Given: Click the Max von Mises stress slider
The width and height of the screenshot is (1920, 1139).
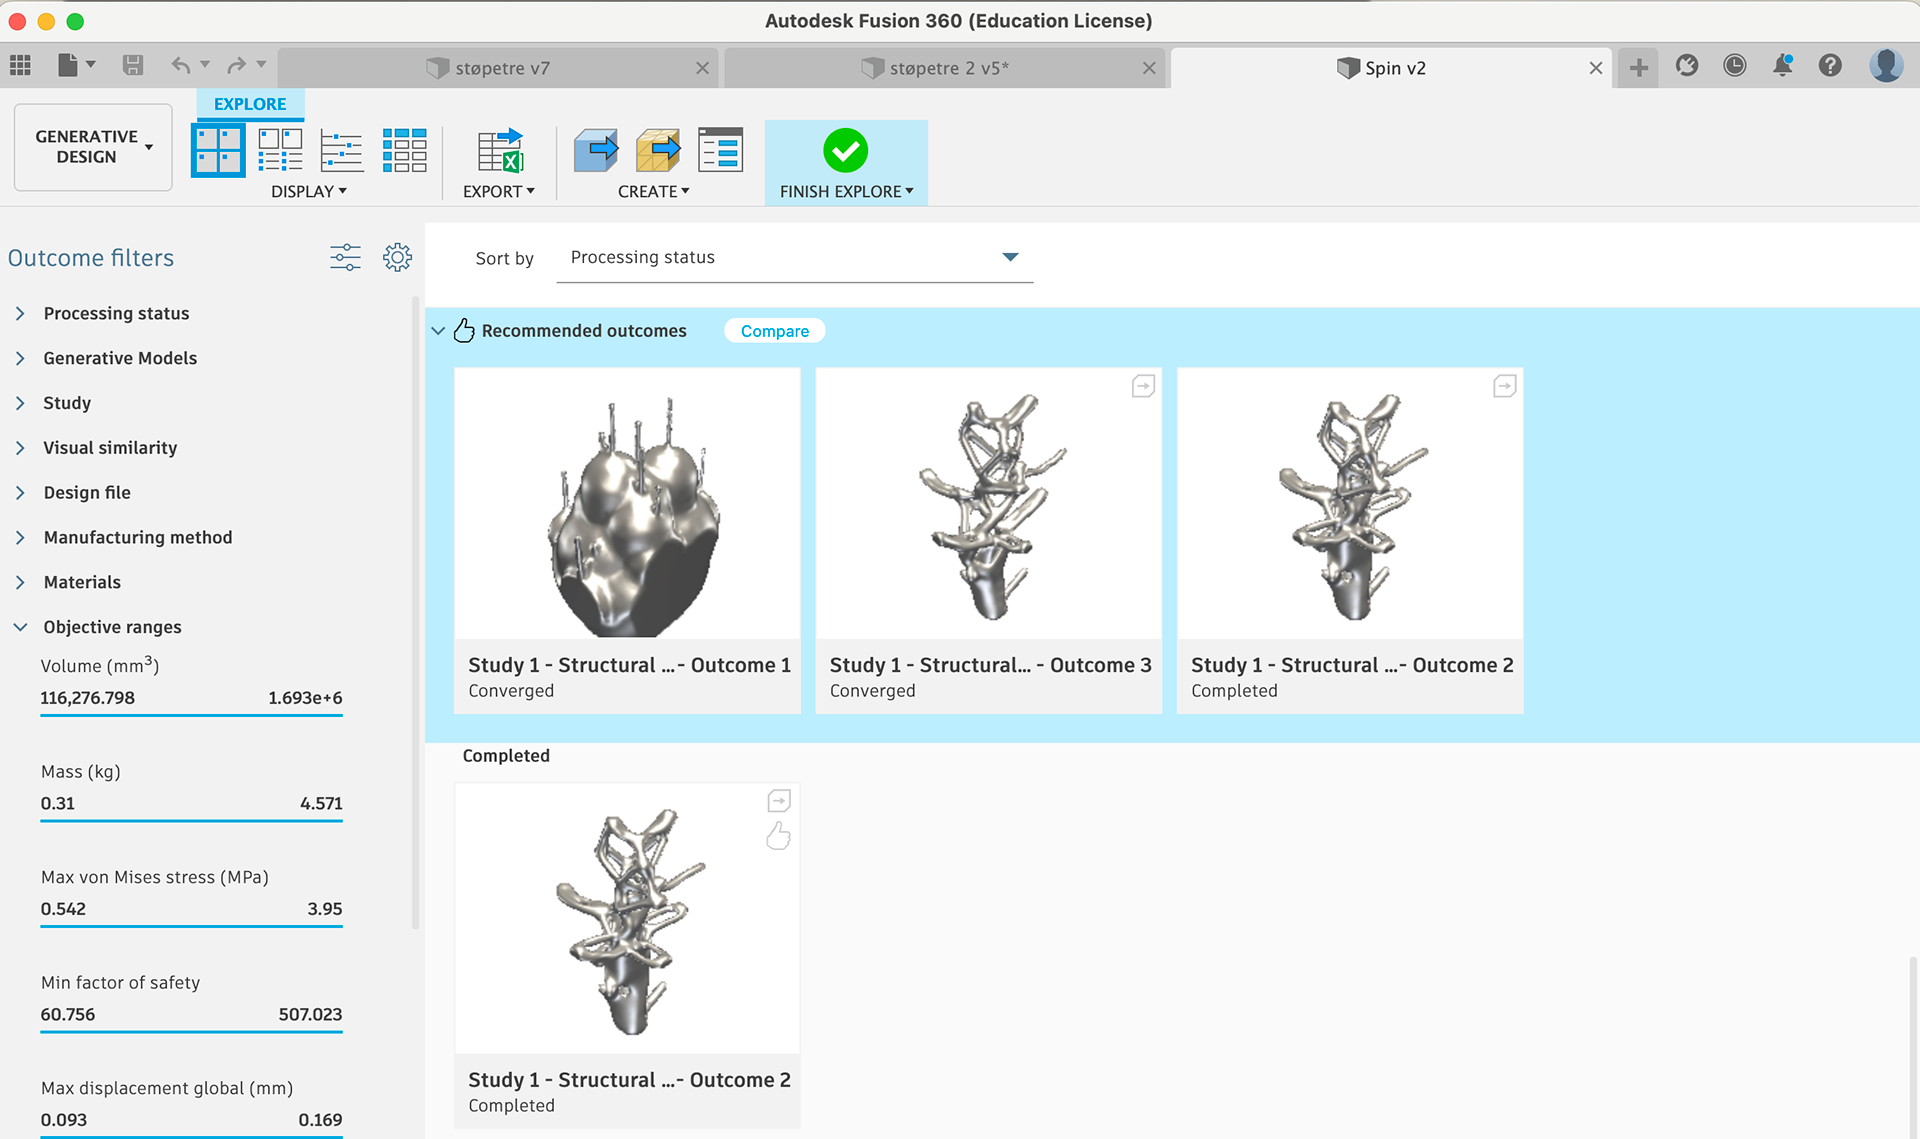Looking at the screenshot, I should [x=191, y=926].
